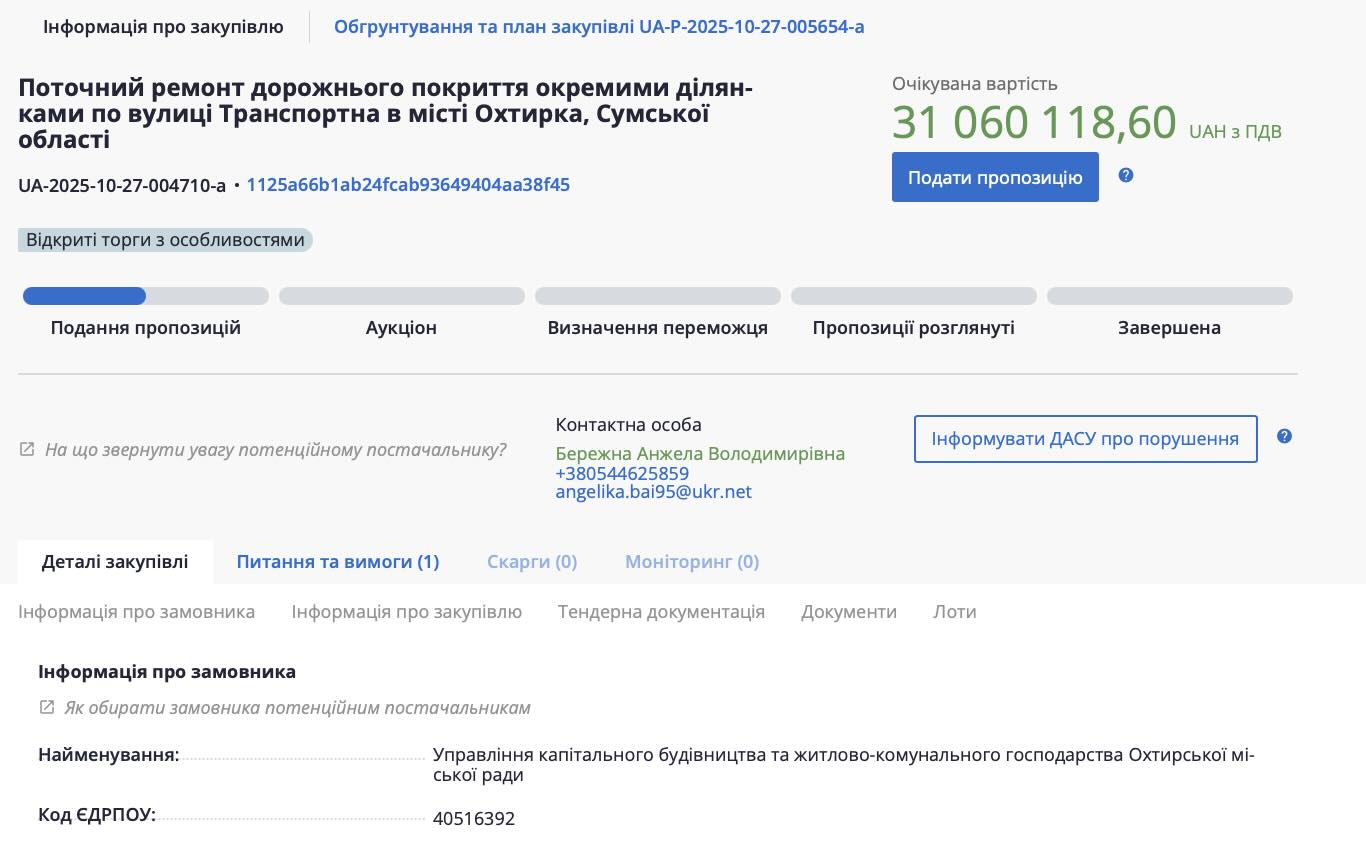Click the Відкриті торги з особливостями badge

click(x=165, y=240)
